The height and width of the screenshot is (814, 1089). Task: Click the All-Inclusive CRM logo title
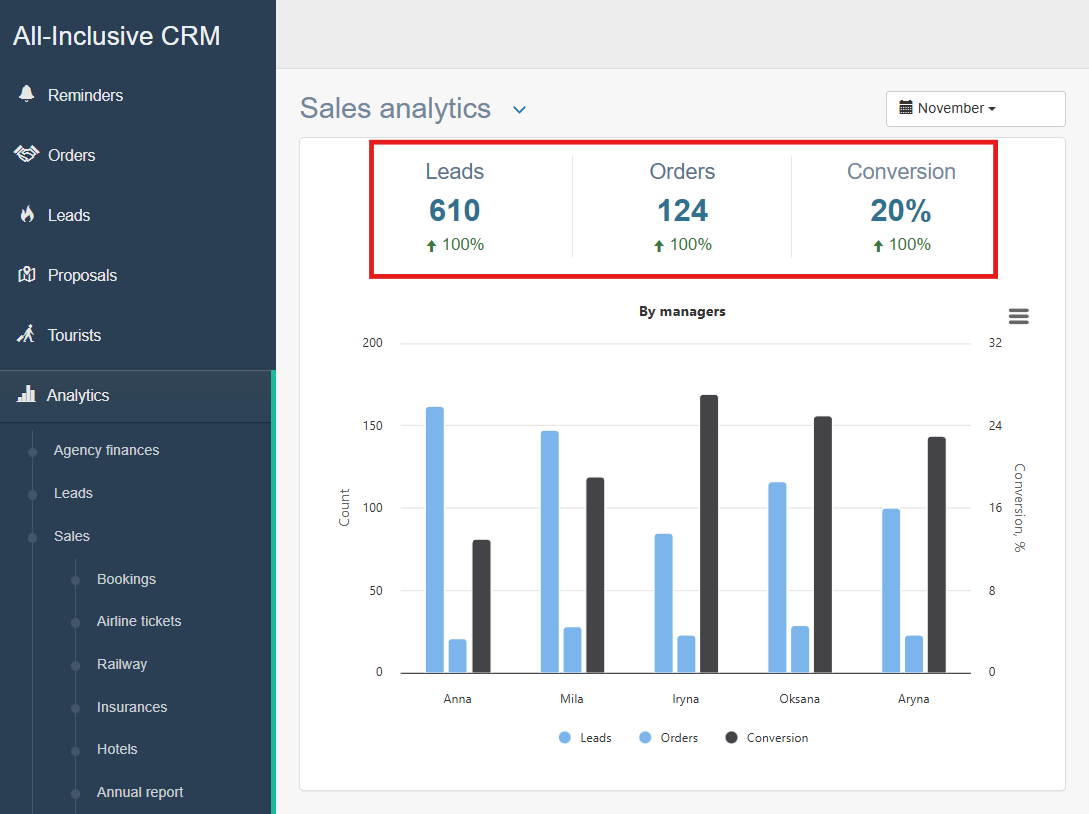pos(117,37)
